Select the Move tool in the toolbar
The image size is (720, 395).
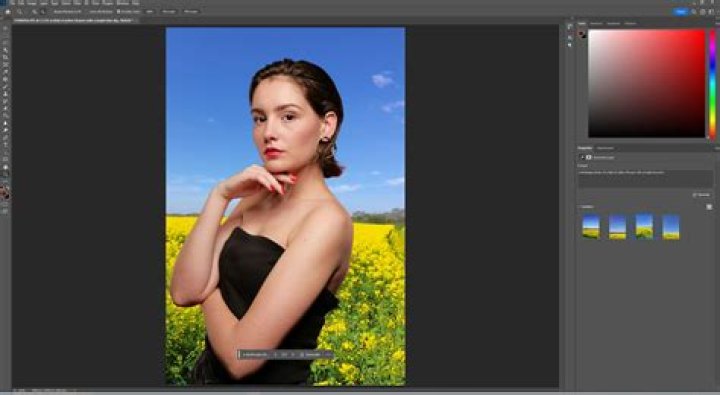point(6,28)
